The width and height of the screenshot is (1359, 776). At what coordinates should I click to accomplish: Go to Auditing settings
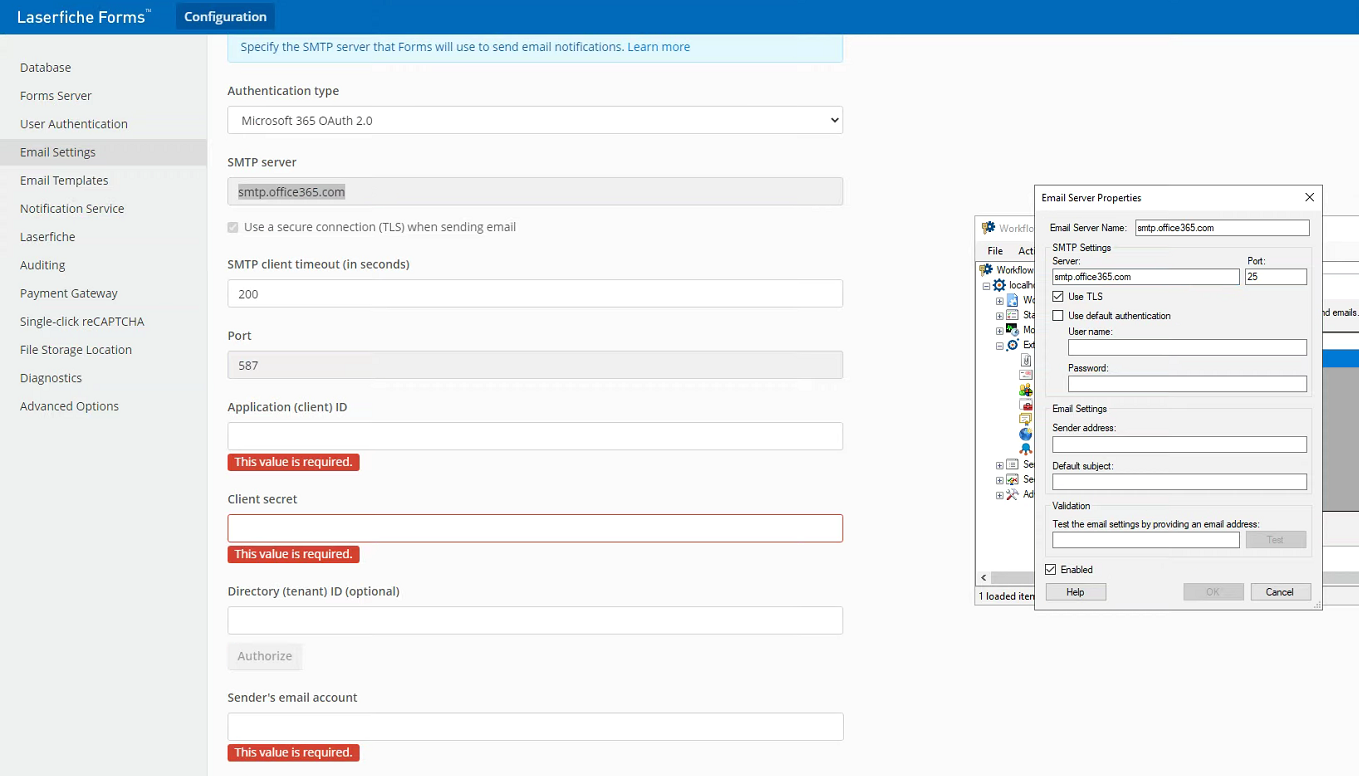pos(42,265)
